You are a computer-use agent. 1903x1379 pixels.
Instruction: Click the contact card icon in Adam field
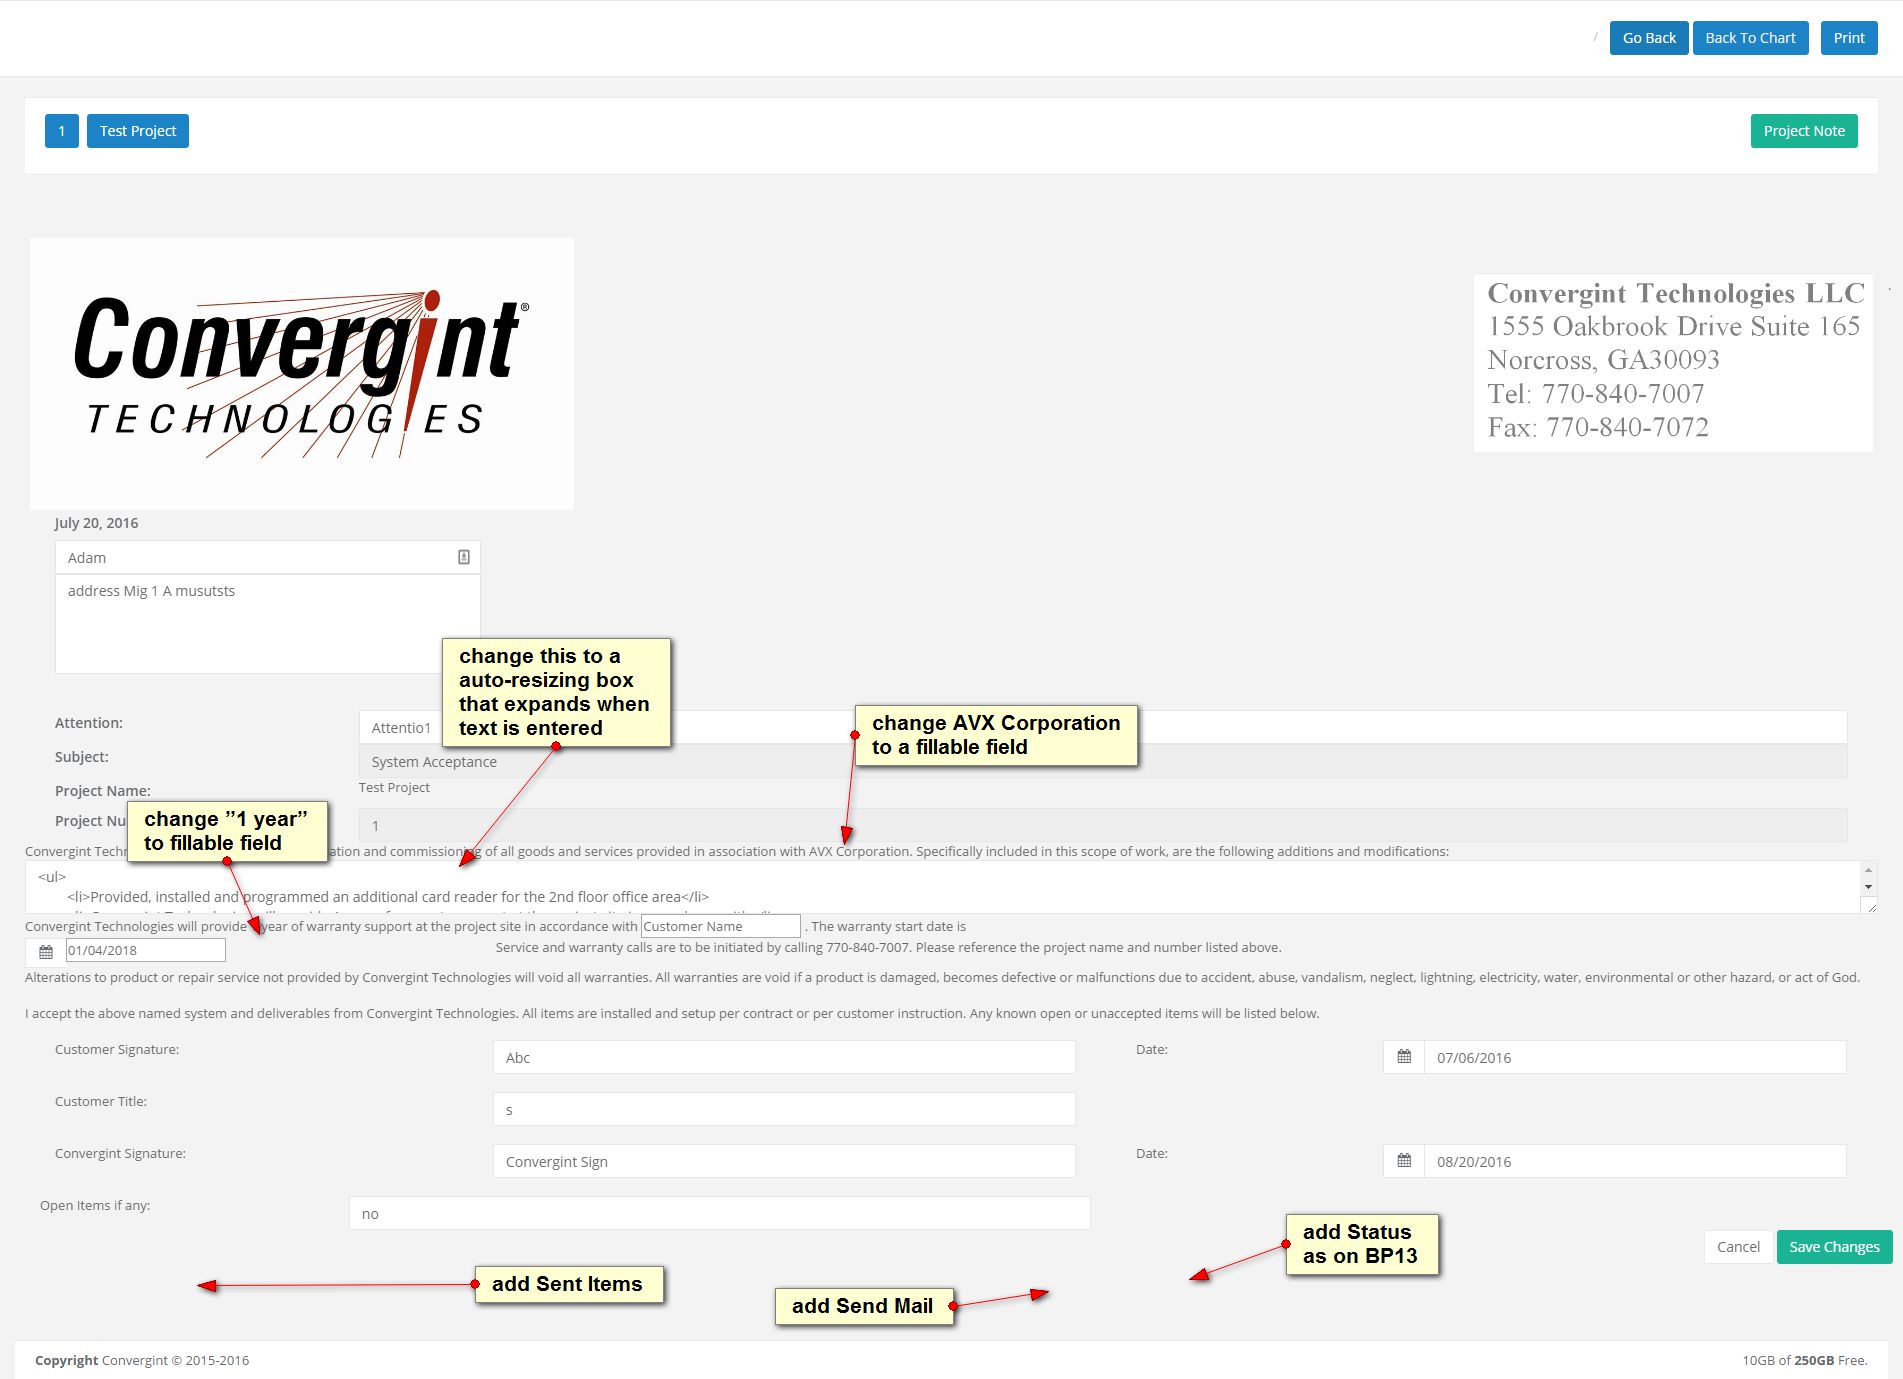point(464,557)
